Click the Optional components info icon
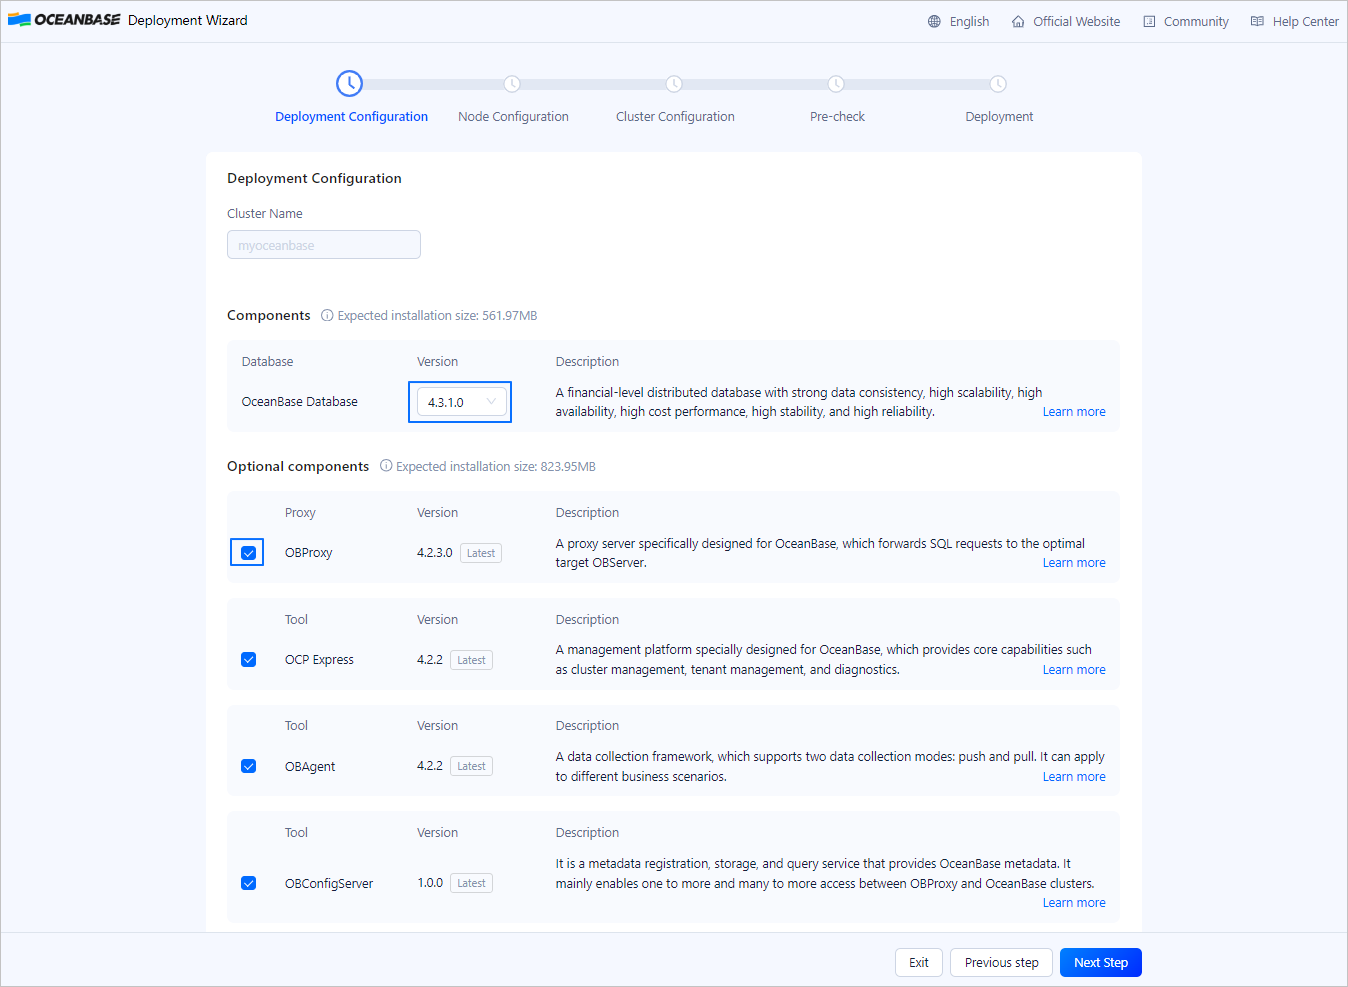Image resolution: width=1348 pixels, height=987 pixels. 386,466
